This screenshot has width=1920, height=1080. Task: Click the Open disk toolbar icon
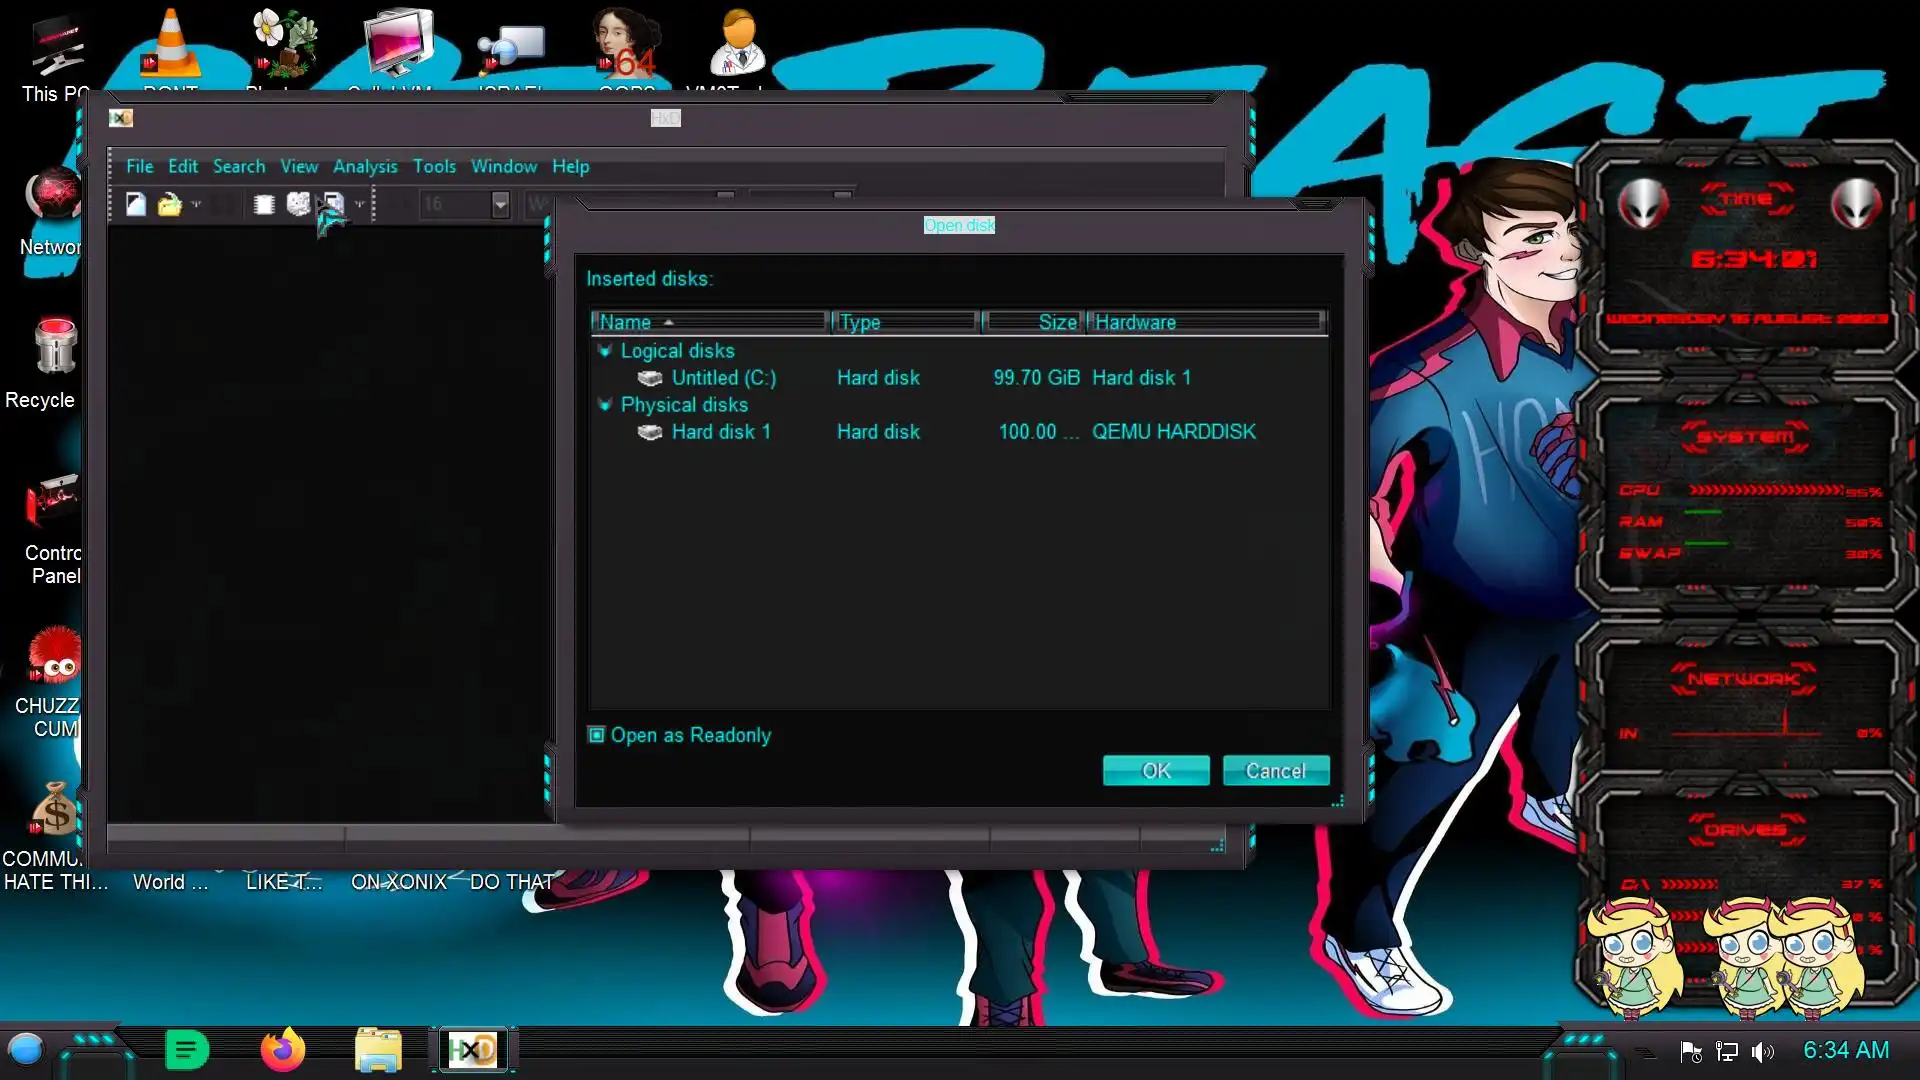pos(298,204)
